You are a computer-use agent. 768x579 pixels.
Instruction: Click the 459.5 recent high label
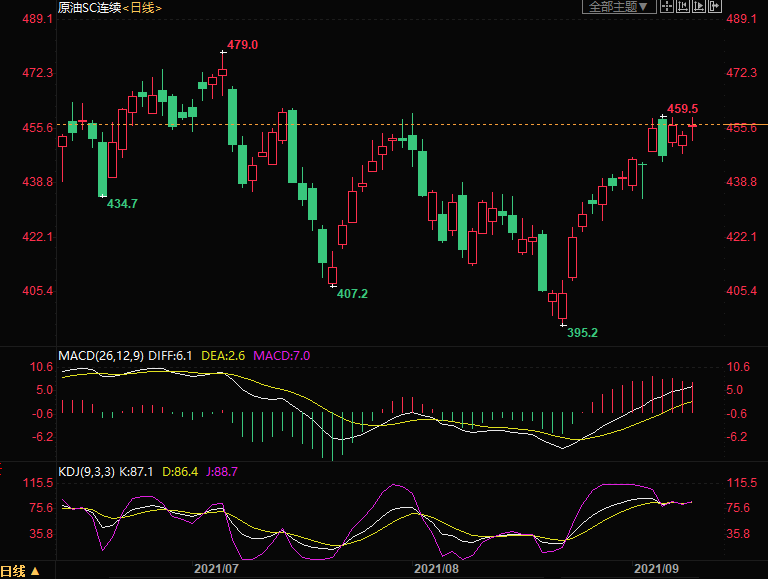tap(682, 108)
